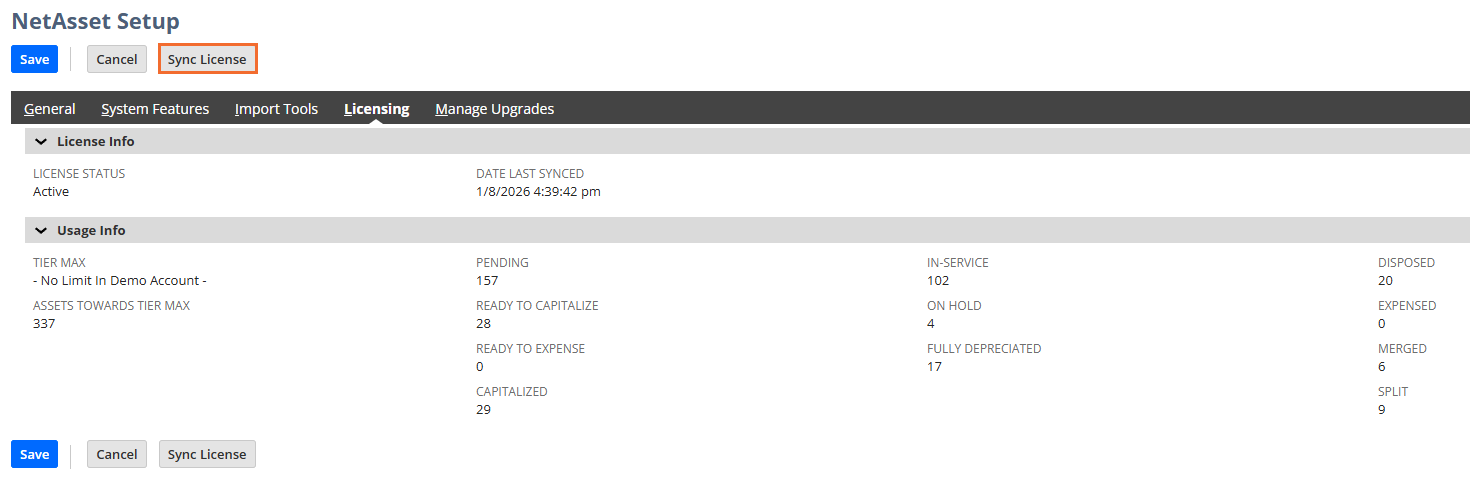The image size is (1470, 485).
Task: Open the Manage Upgrades tab
Action: [494, 109]
